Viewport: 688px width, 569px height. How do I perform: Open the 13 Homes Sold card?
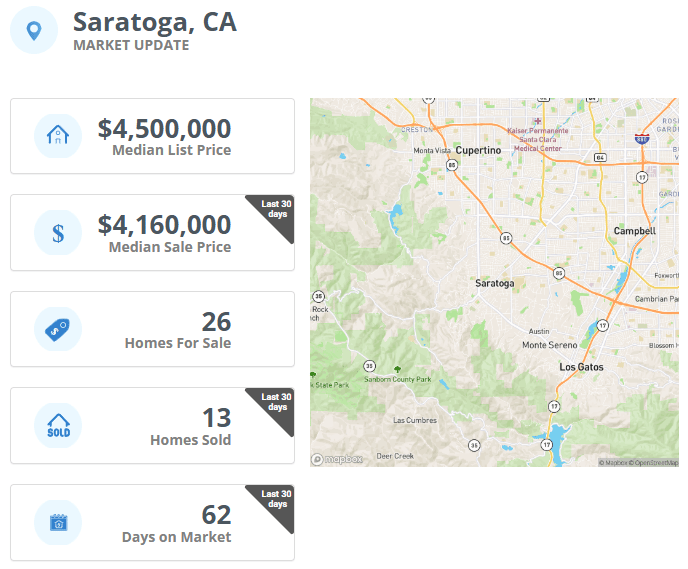[x=152, y=426]
